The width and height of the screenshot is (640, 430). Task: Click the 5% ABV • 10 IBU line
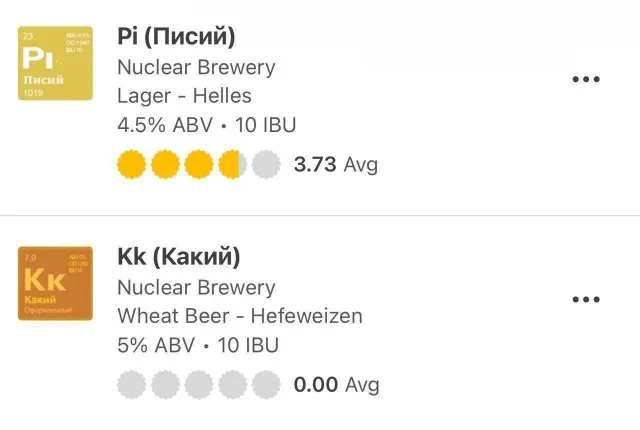(x=198, y=345)
